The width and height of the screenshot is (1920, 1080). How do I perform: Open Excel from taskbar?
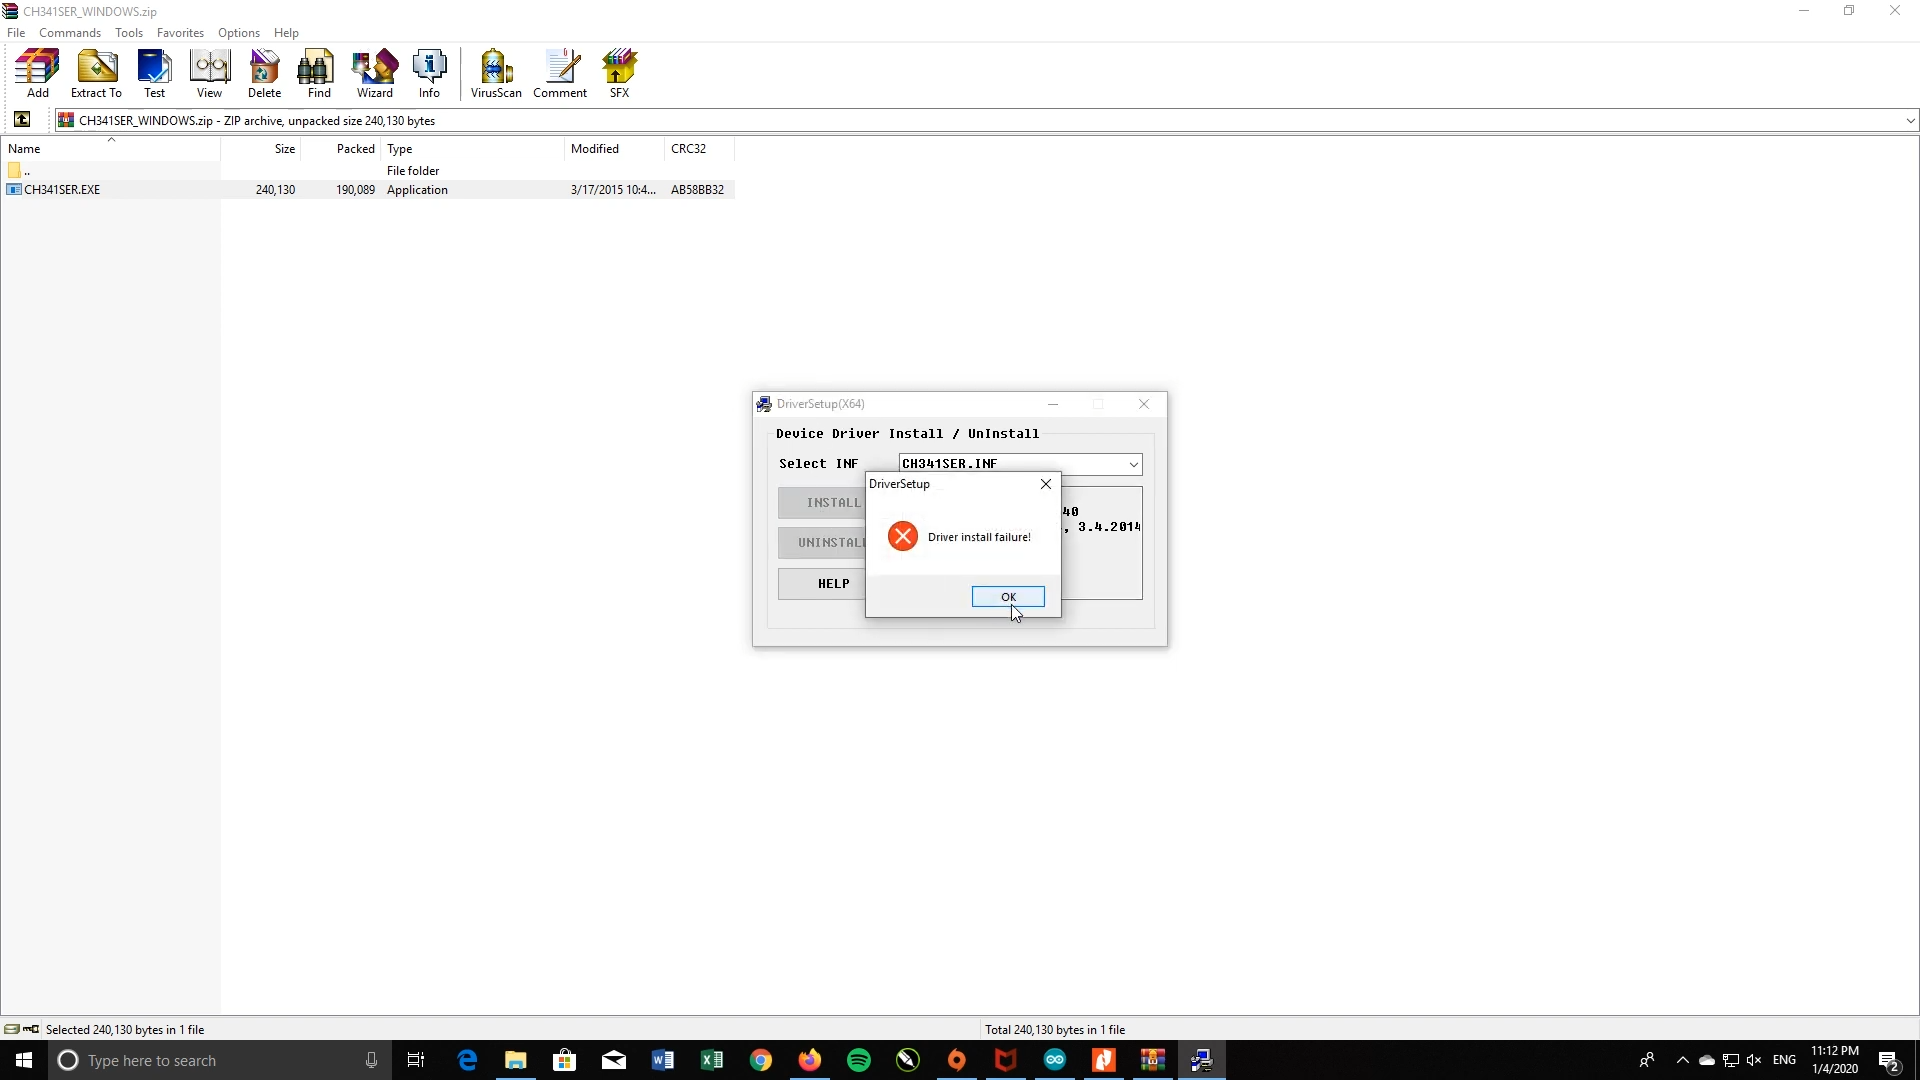click(x=712, y=1060)
